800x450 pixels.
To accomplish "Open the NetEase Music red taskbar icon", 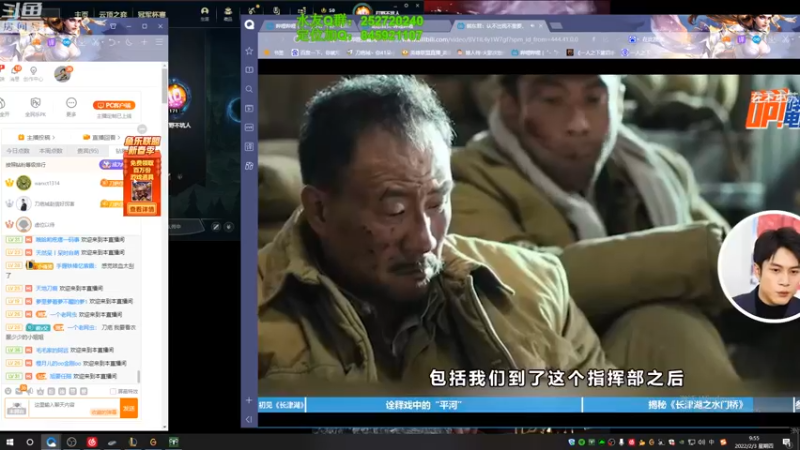I will pyautogui.click(x=92, y=442).
